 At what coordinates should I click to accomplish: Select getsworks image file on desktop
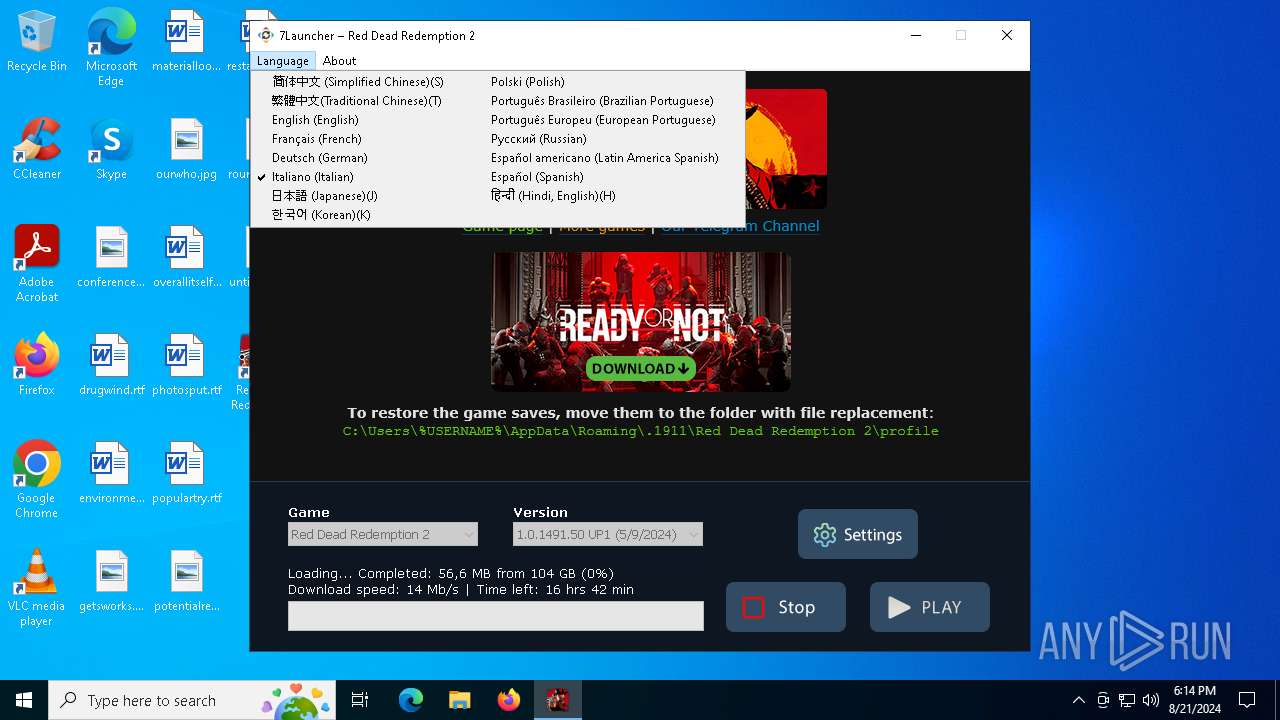click(x=111, y=581)
